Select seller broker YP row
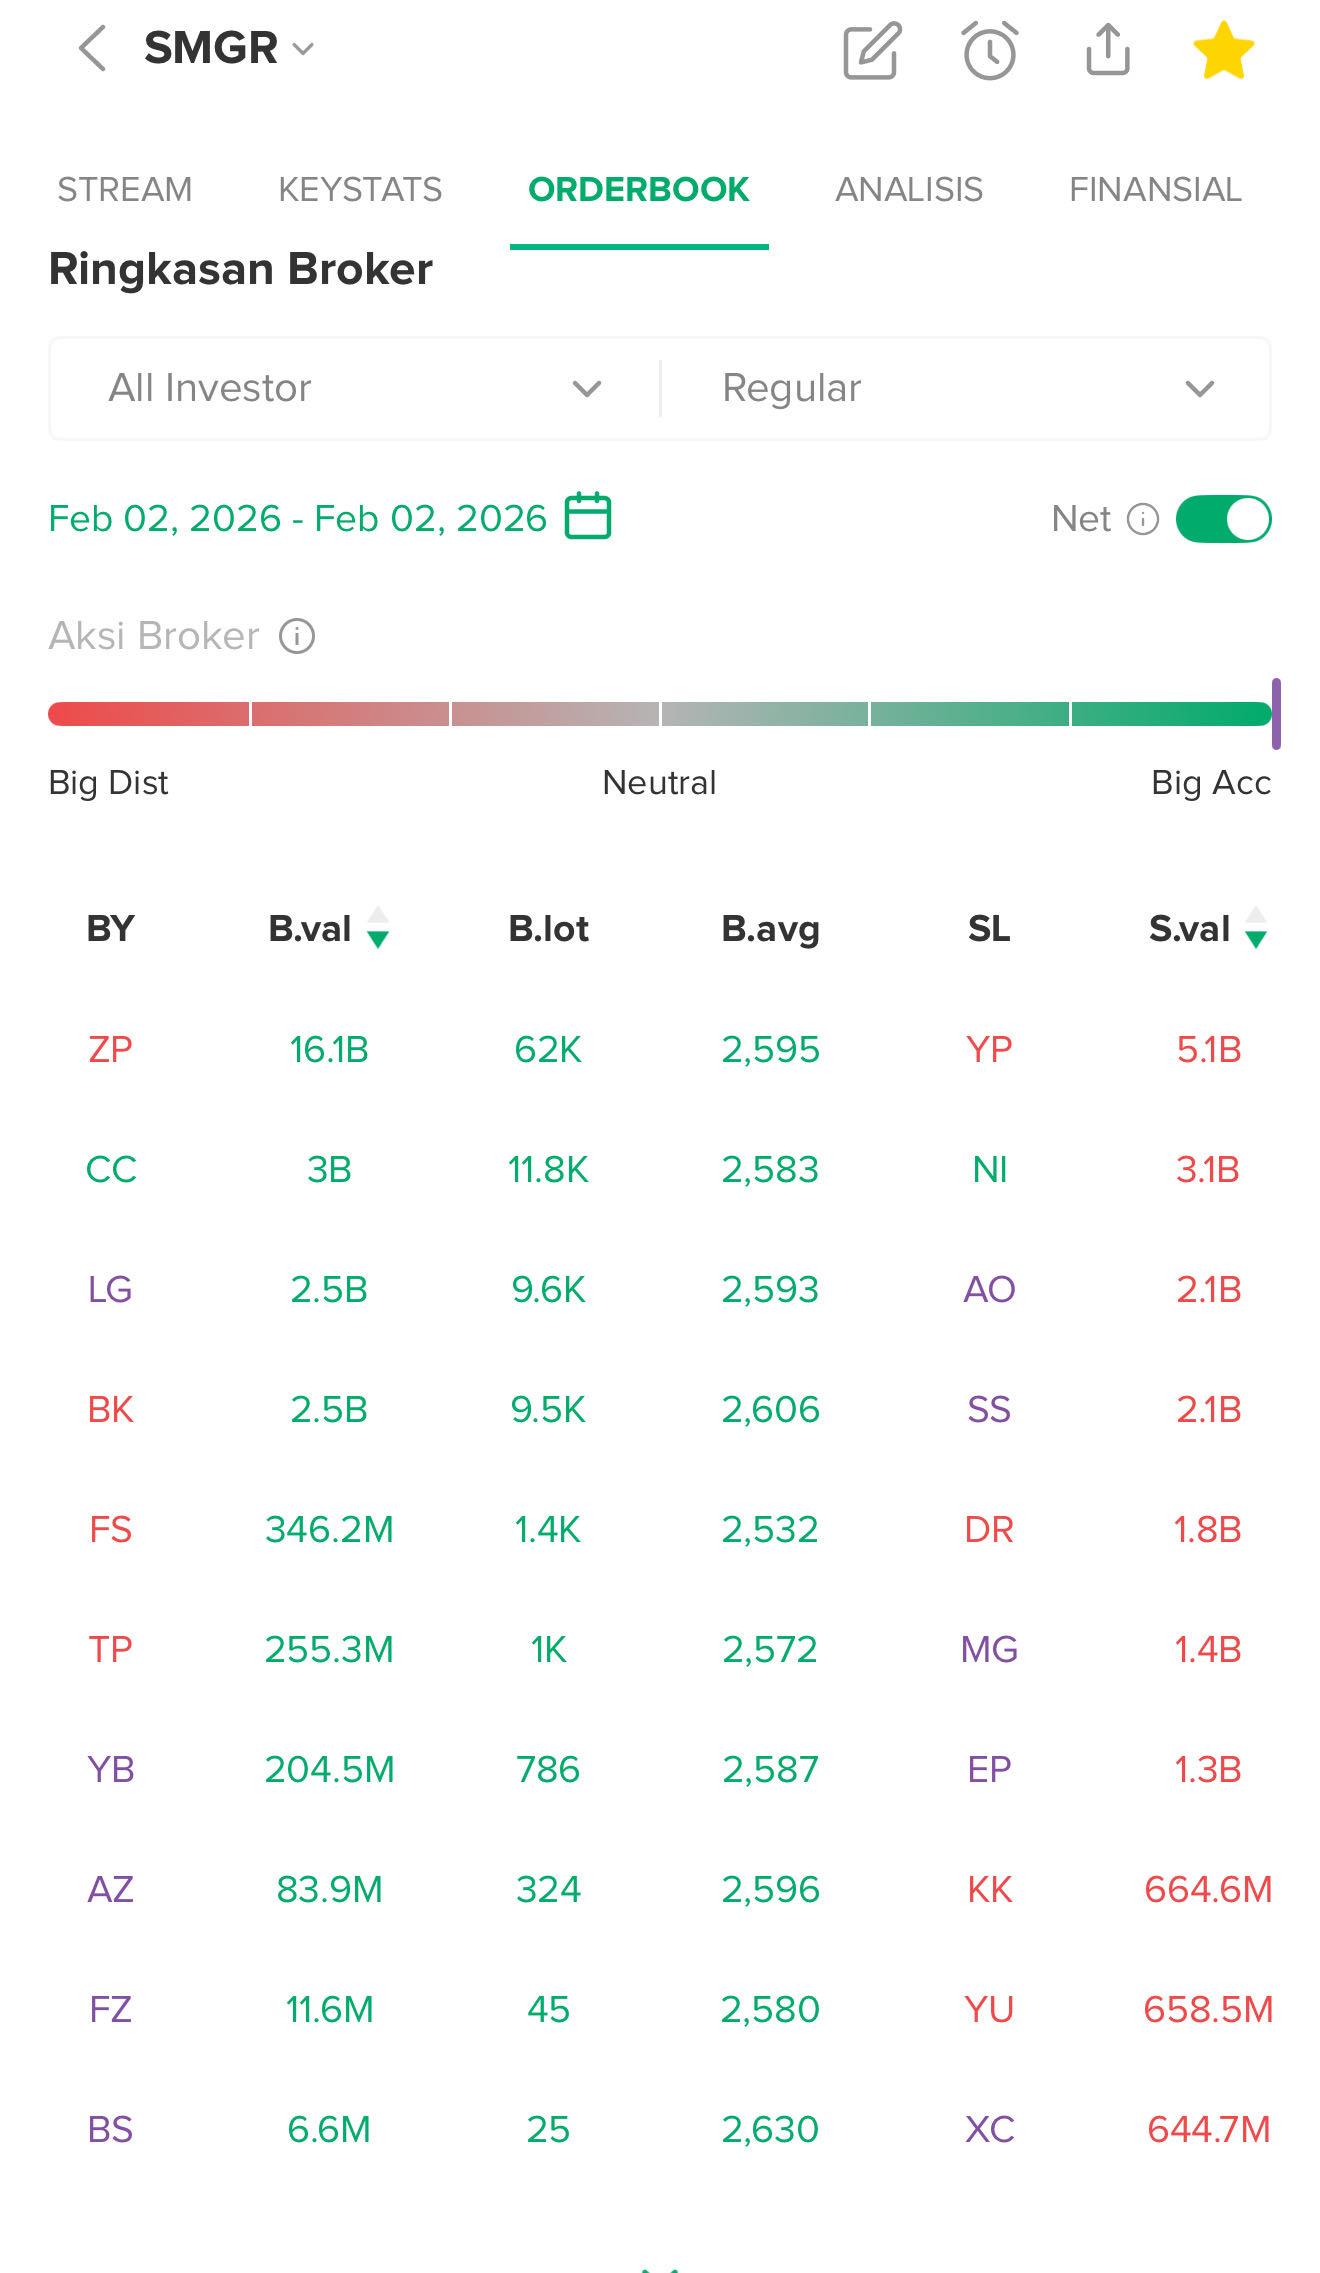This screenshot has width=1320, height=2273. click(x=989, y=1049)
